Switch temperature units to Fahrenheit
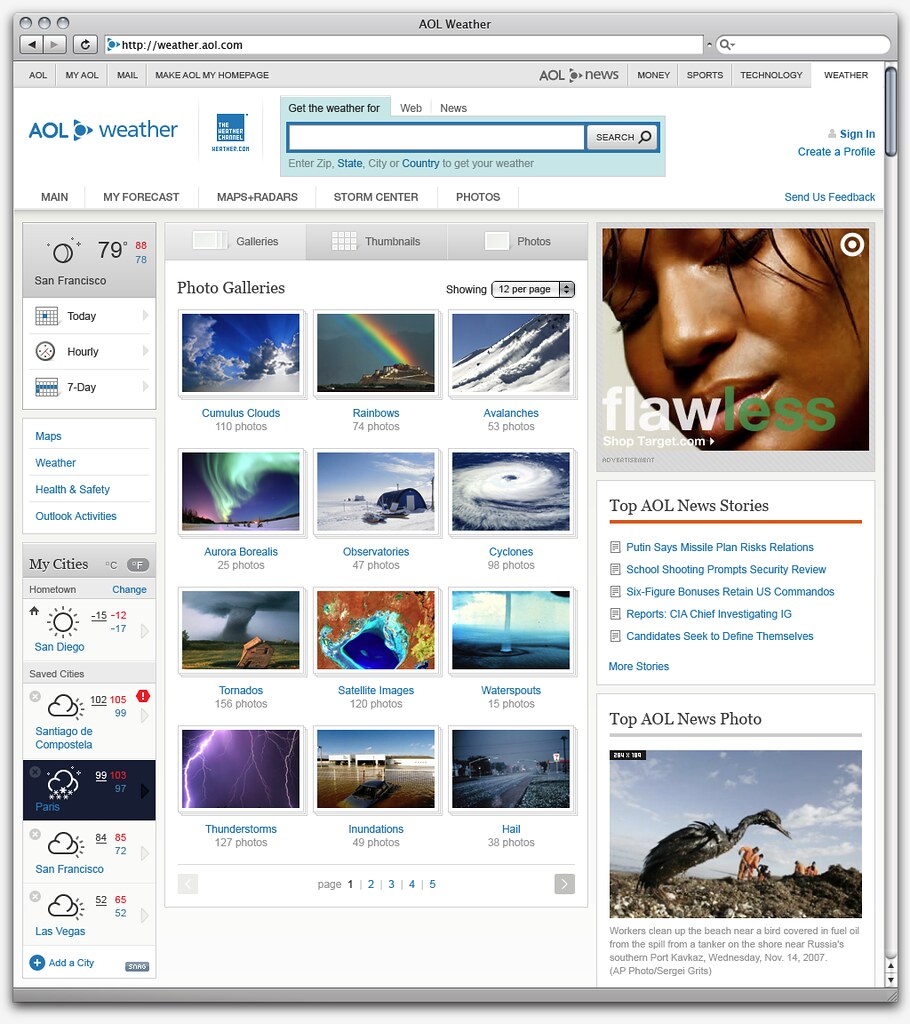Image resolution: width=910 pixels, height=1024 pixels. (138, 565)
